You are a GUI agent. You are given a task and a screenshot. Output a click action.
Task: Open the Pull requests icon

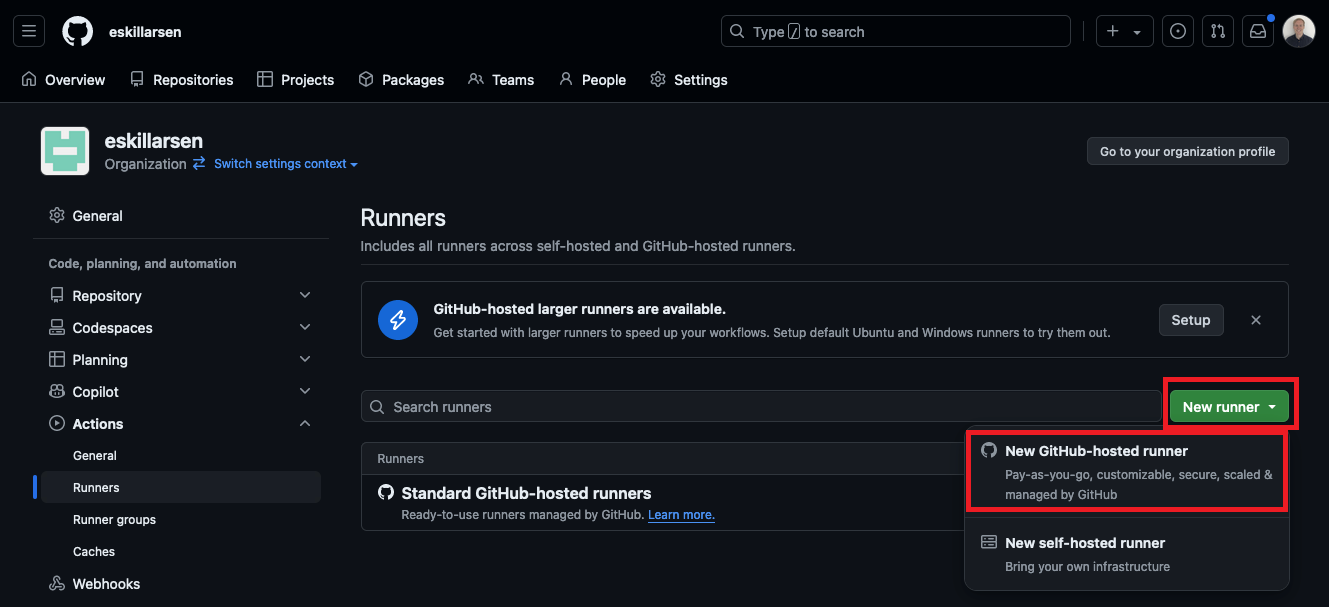tap(1218, 32)
